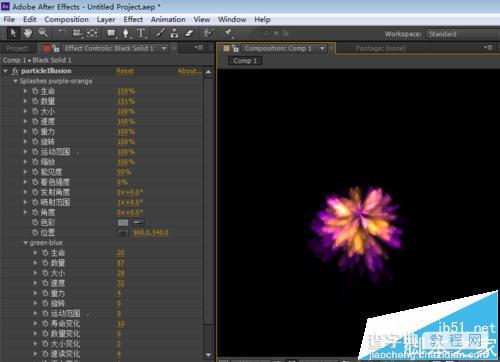
Task: Click the eyedropper beside the 色彩 swatch
Action: pos(139,222)
